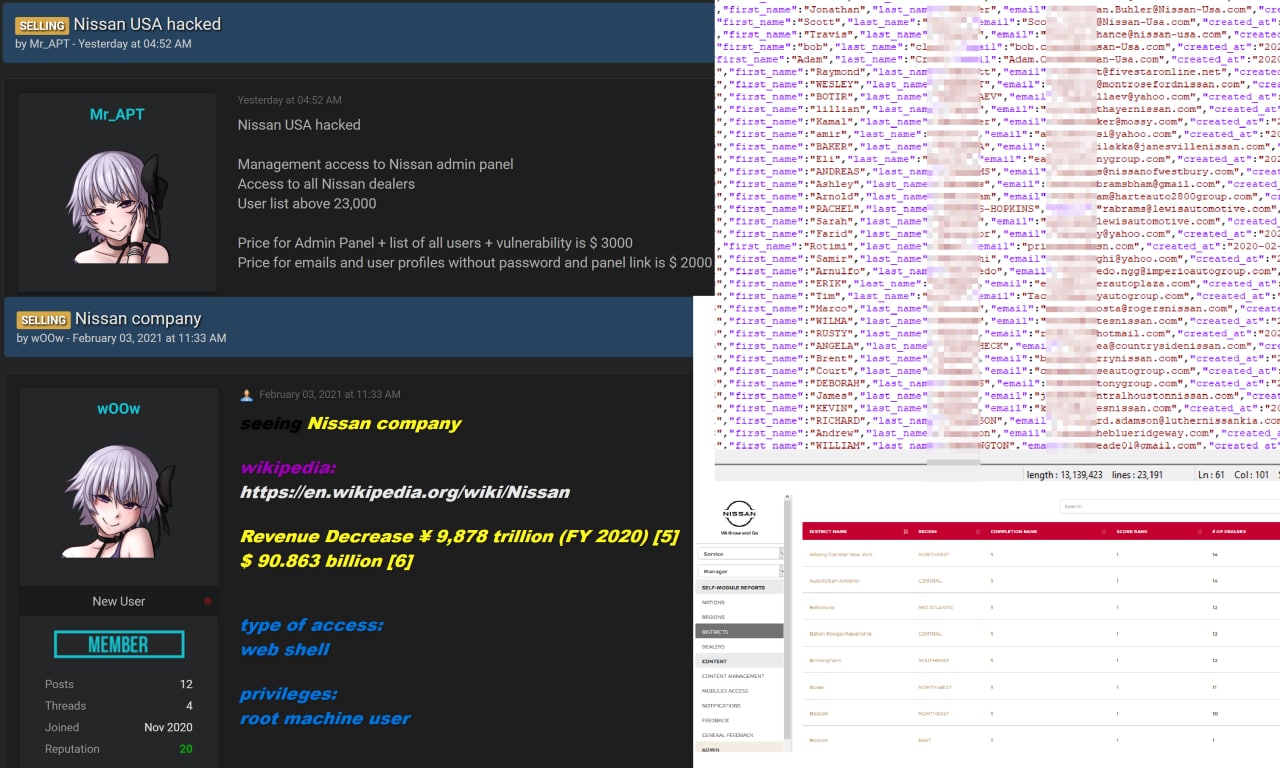Click NORTHEAST region in Albany row

pos(933,554)
